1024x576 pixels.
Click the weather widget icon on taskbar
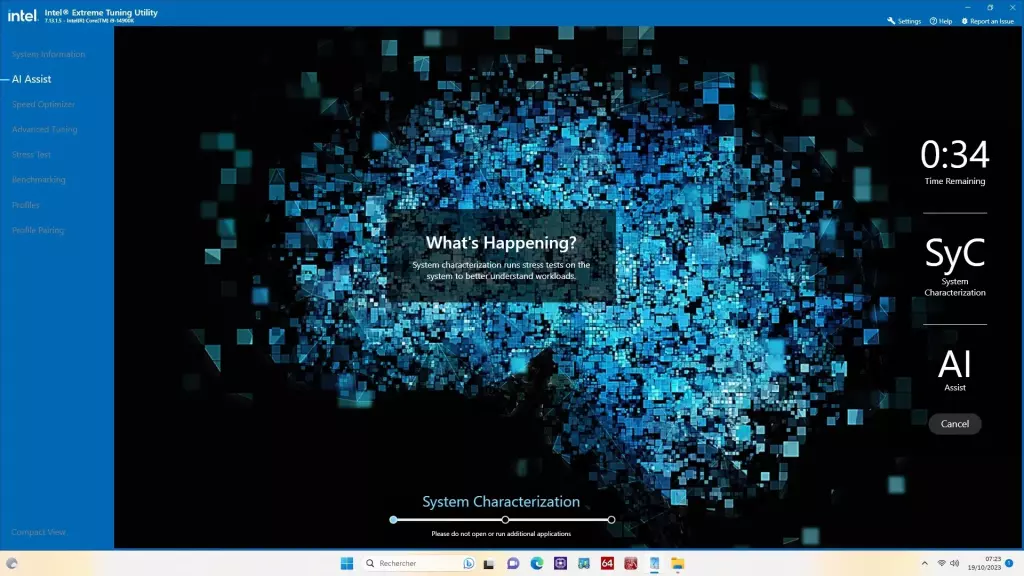pos(12,563)
